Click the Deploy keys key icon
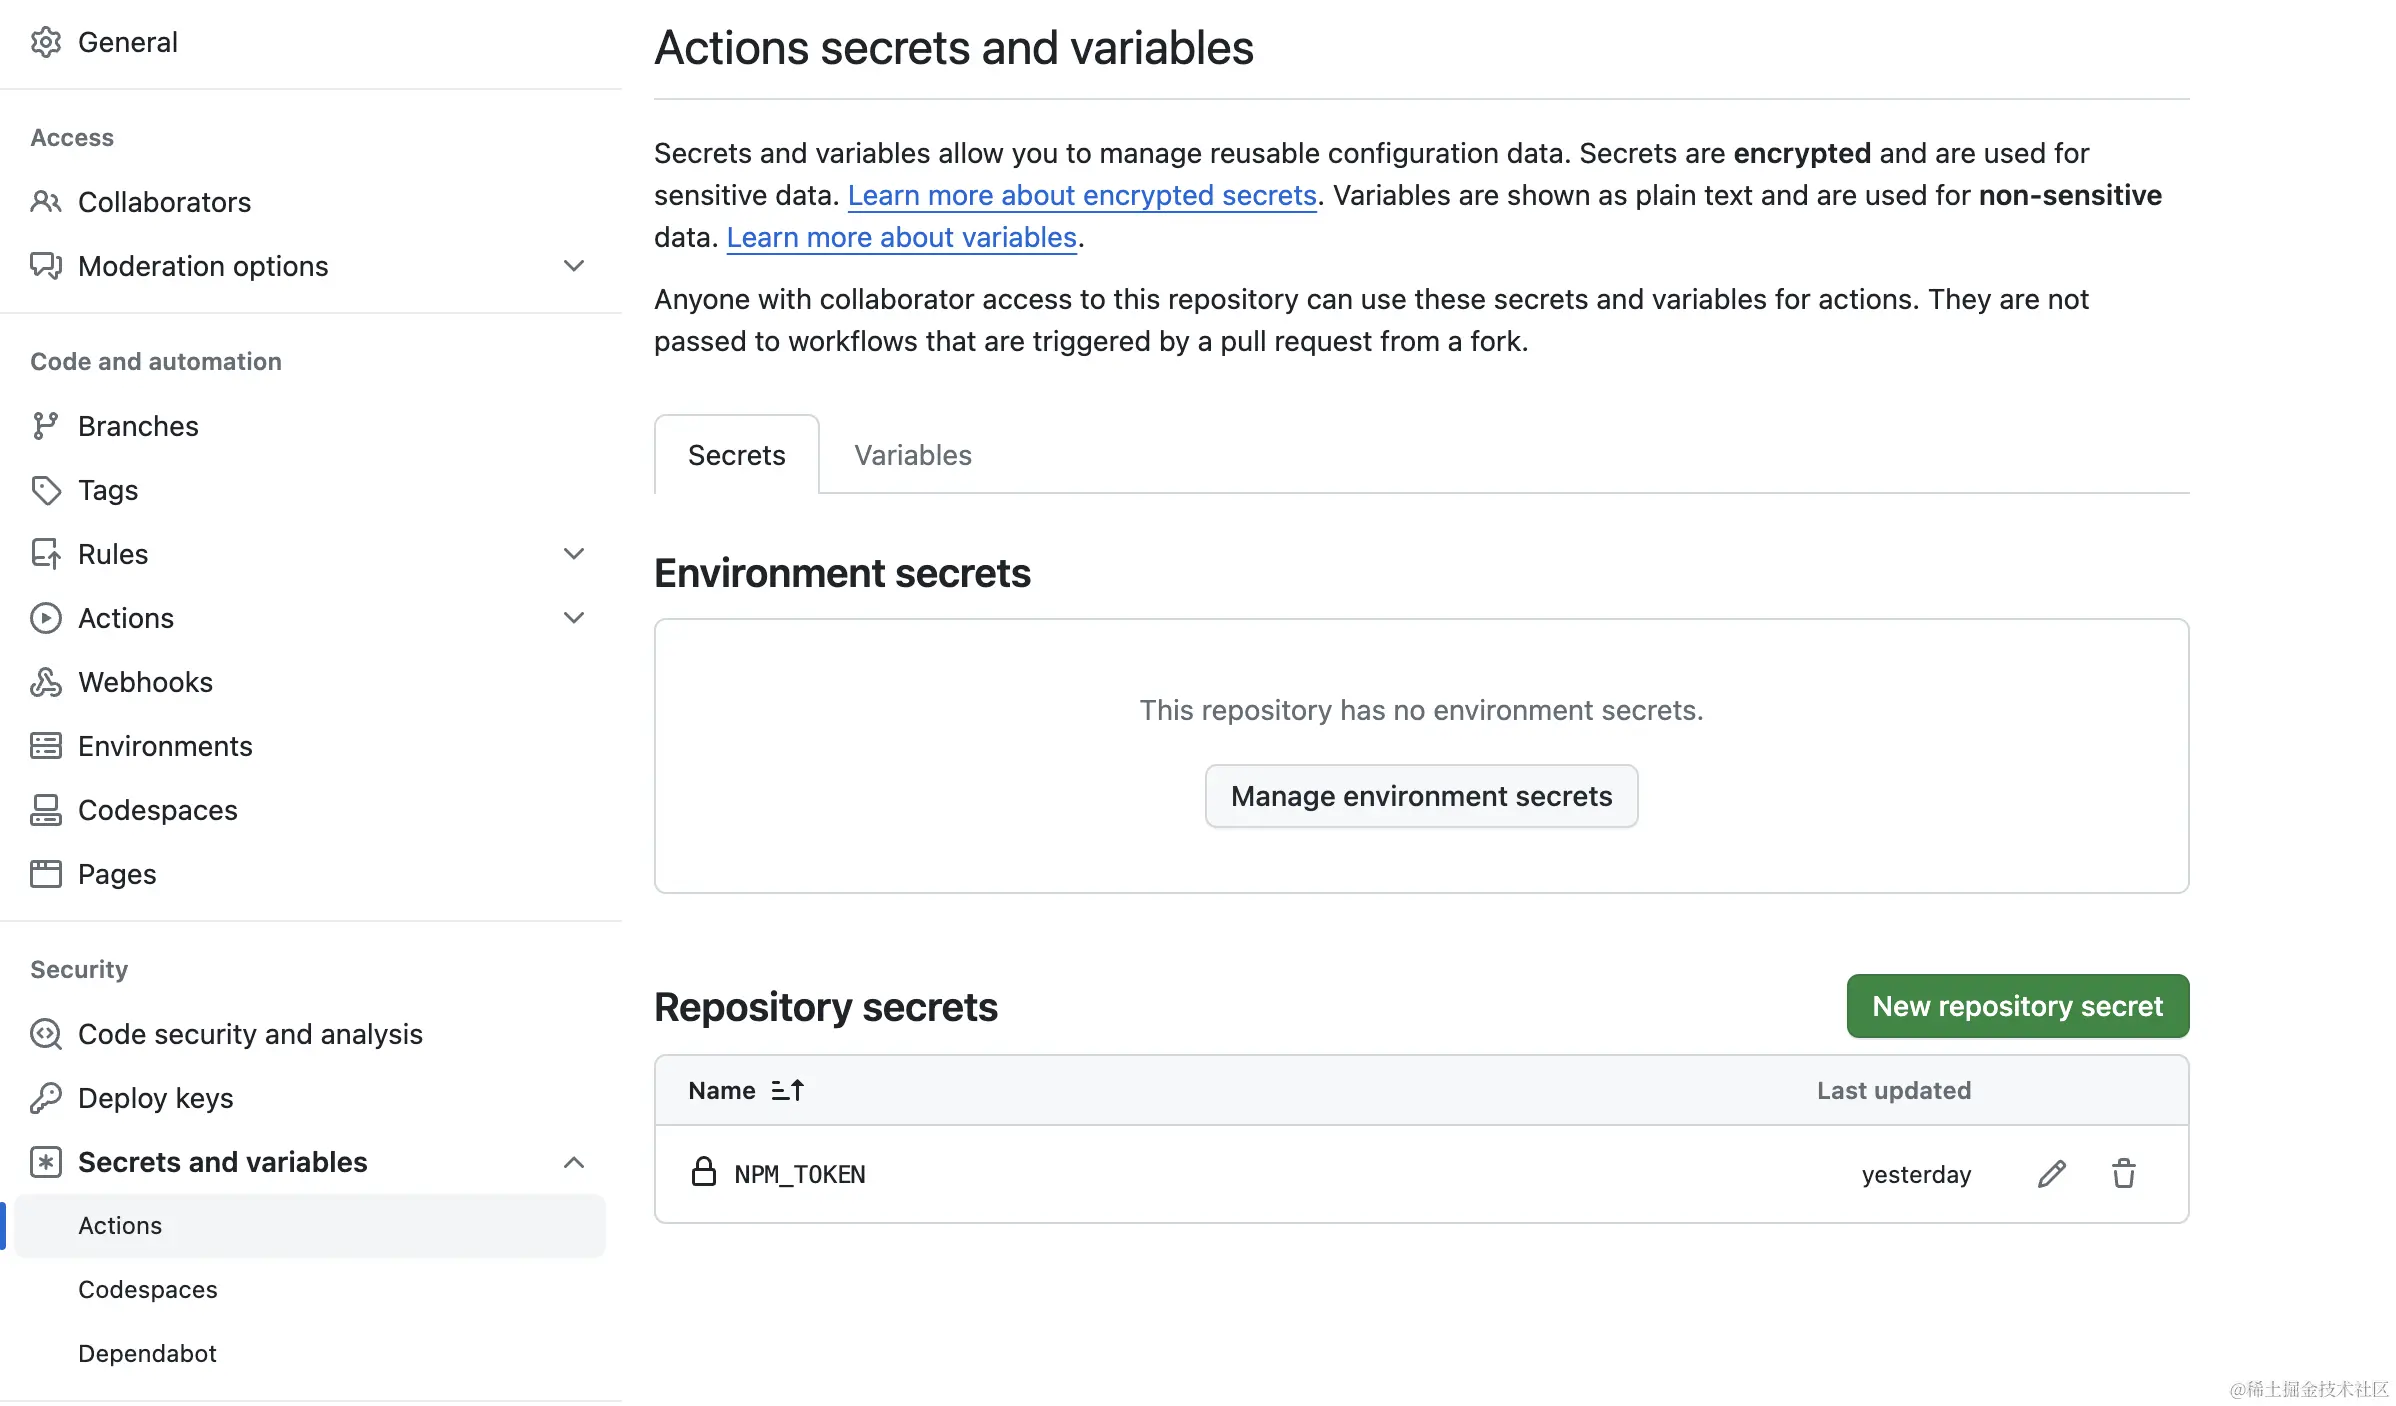This screenshot has height=1406, width=2396. tap(46, 1098)
